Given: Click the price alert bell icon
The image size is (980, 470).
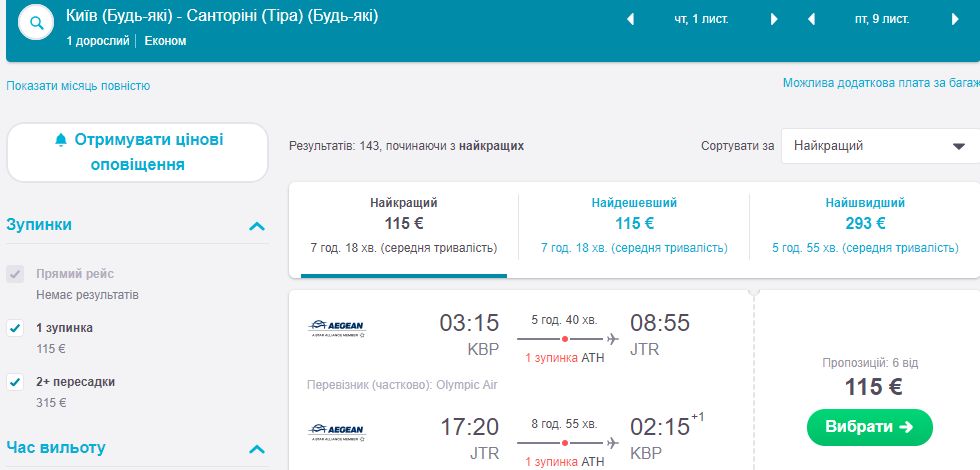Looking at the screenshot, I should coord(62,140).
